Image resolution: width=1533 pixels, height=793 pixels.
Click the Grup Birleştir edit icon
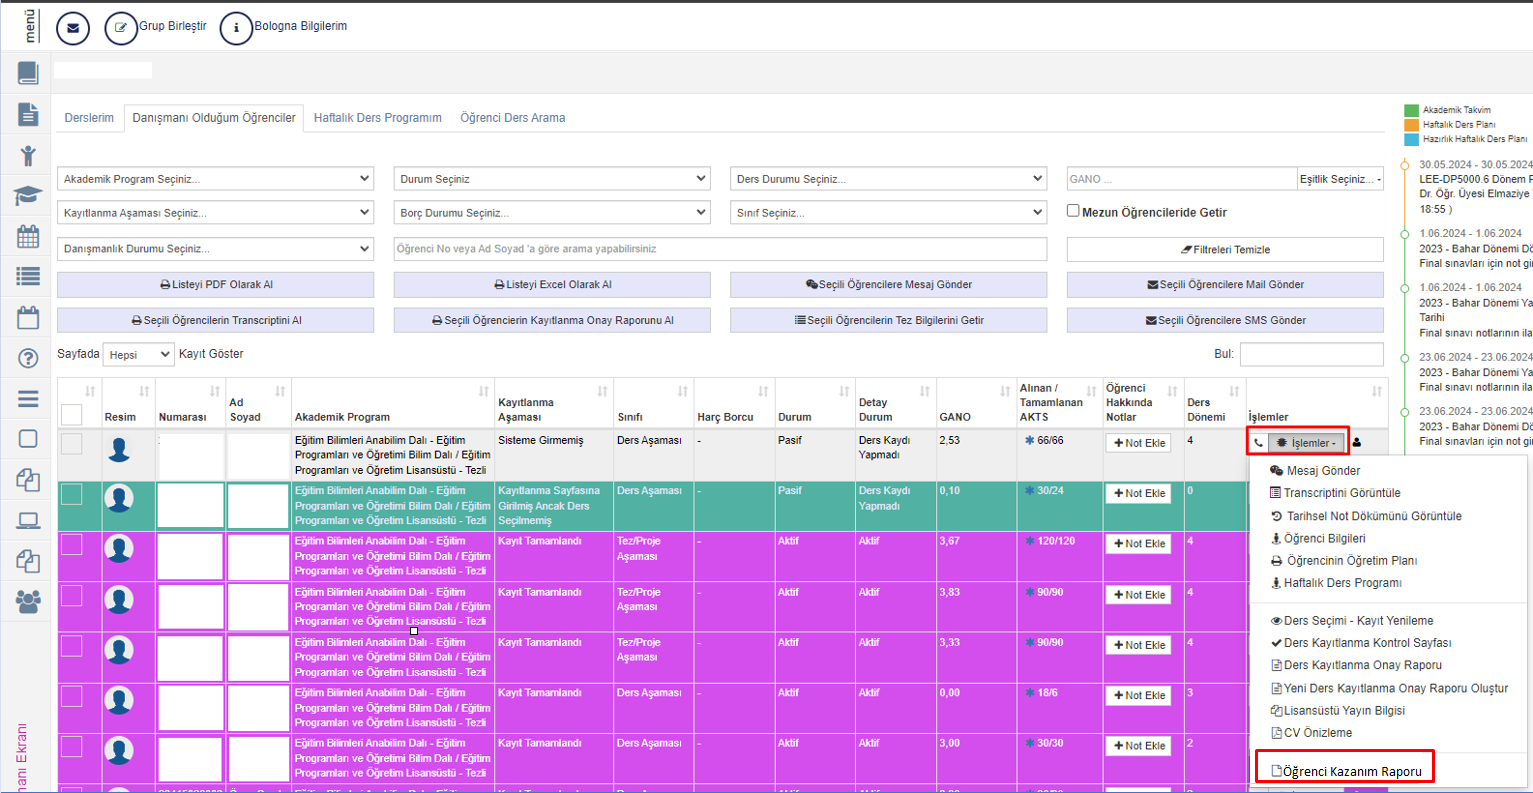[121, 28]
